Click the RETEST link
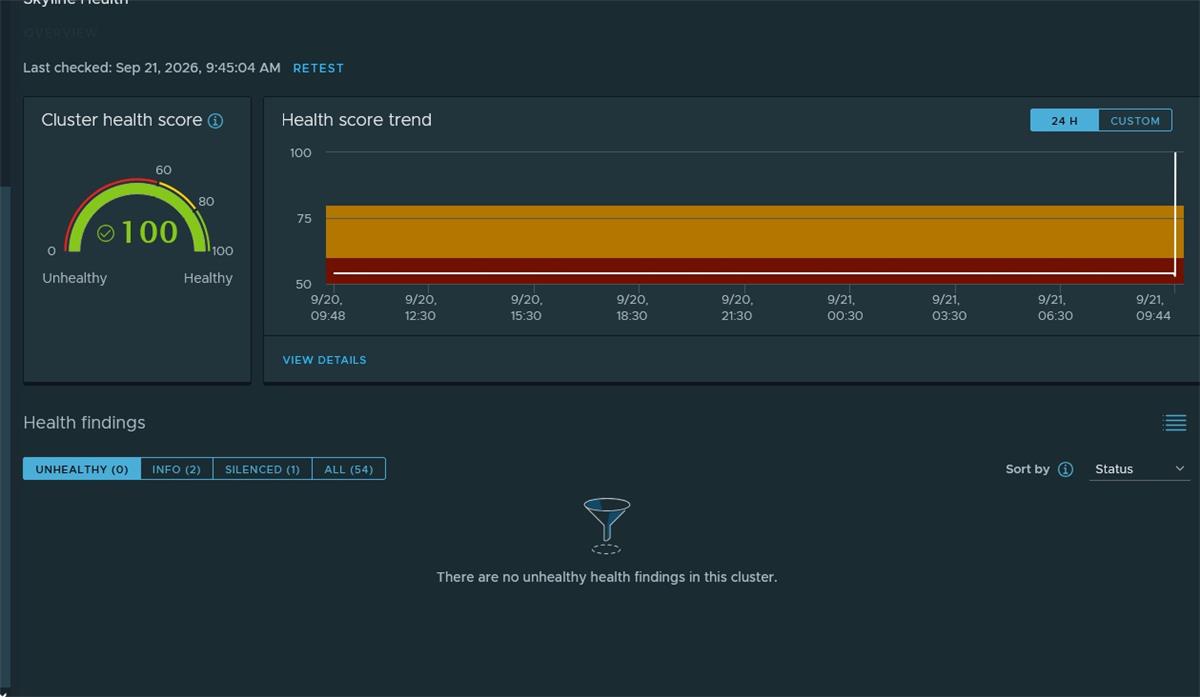The width and height of the screenshot is (1200, 697). pos(318,68)
